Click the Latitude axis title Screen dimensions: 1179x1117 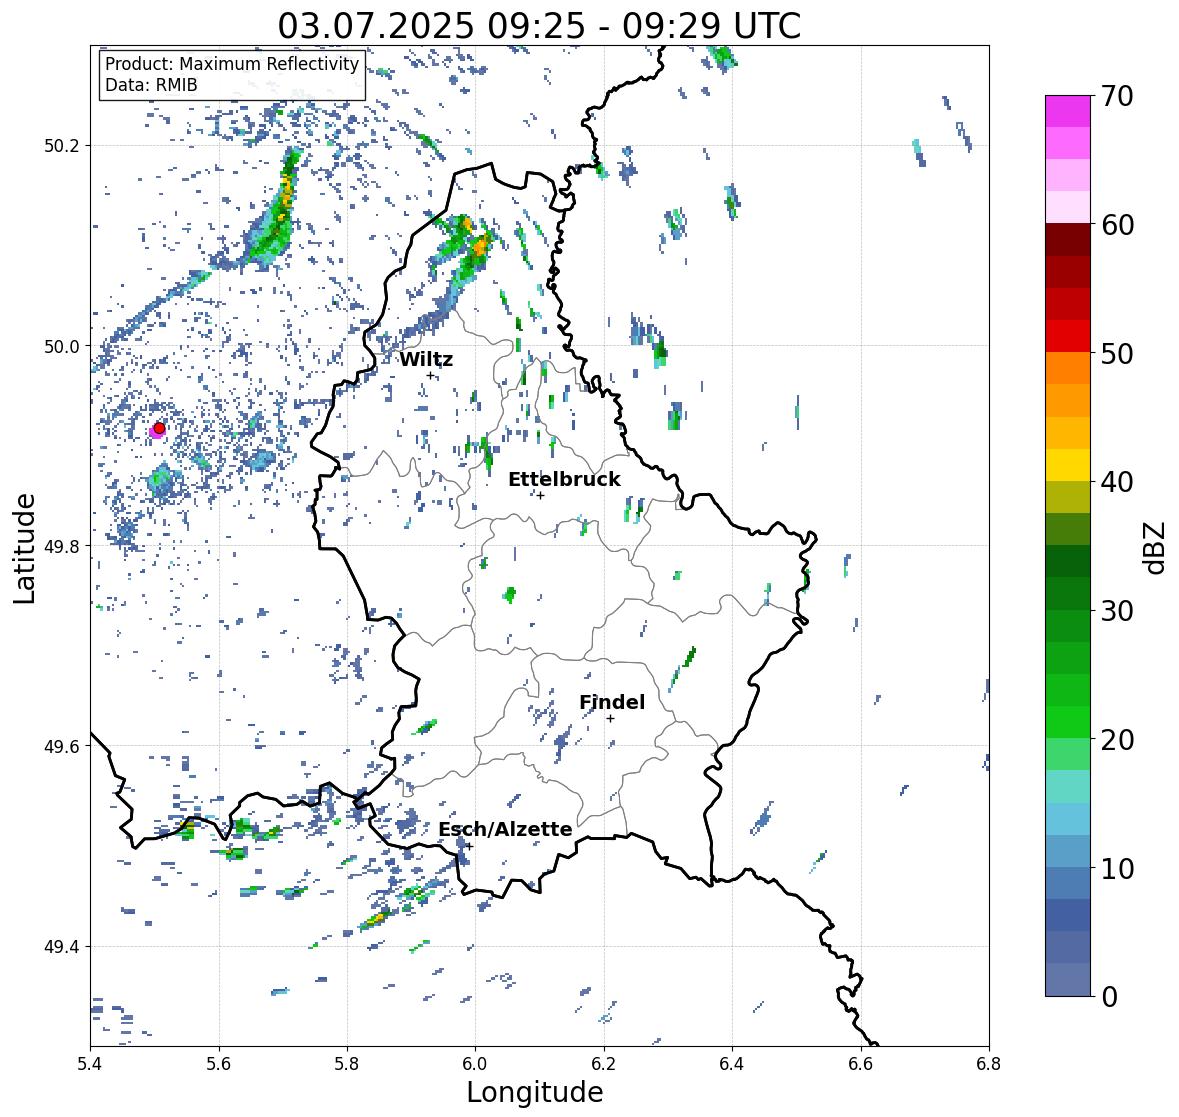coord(24,548)
